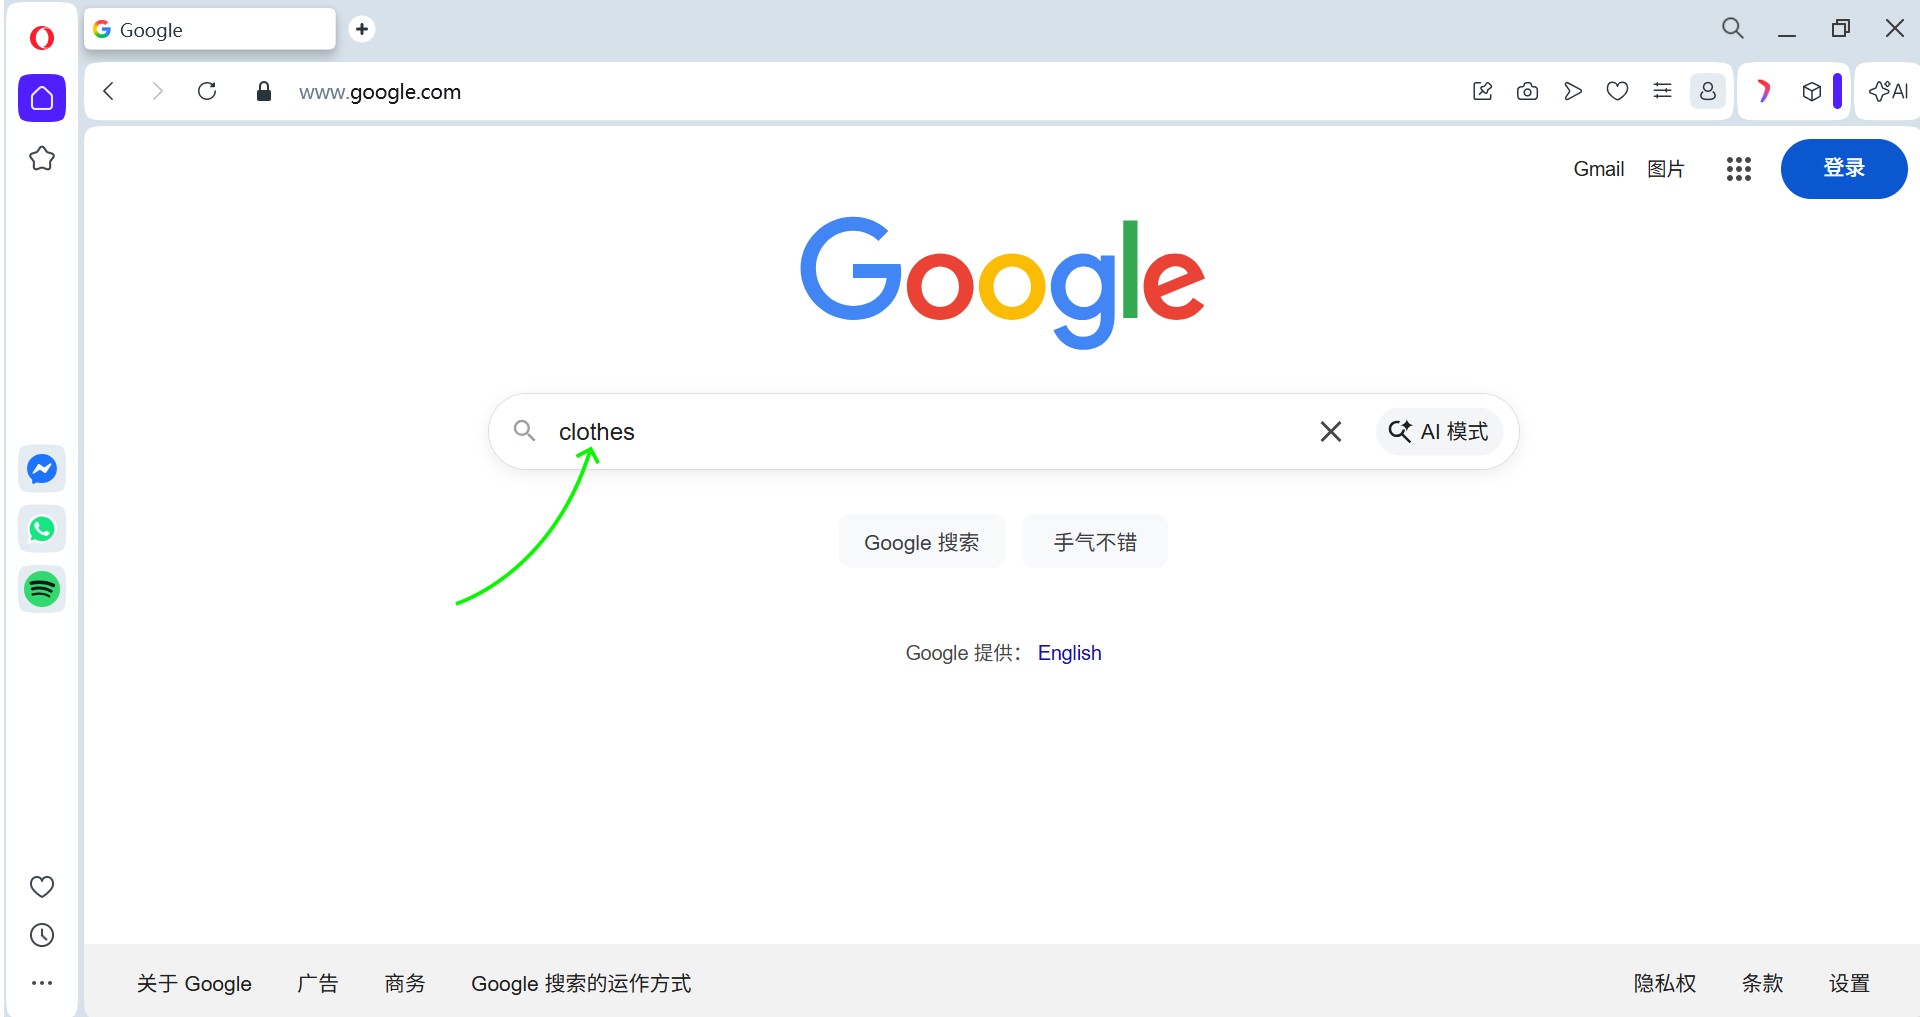The width and height of the screenshot is (1920, 1017).
Task: Open the sidebar history clock icon
Action: [42, 935]
